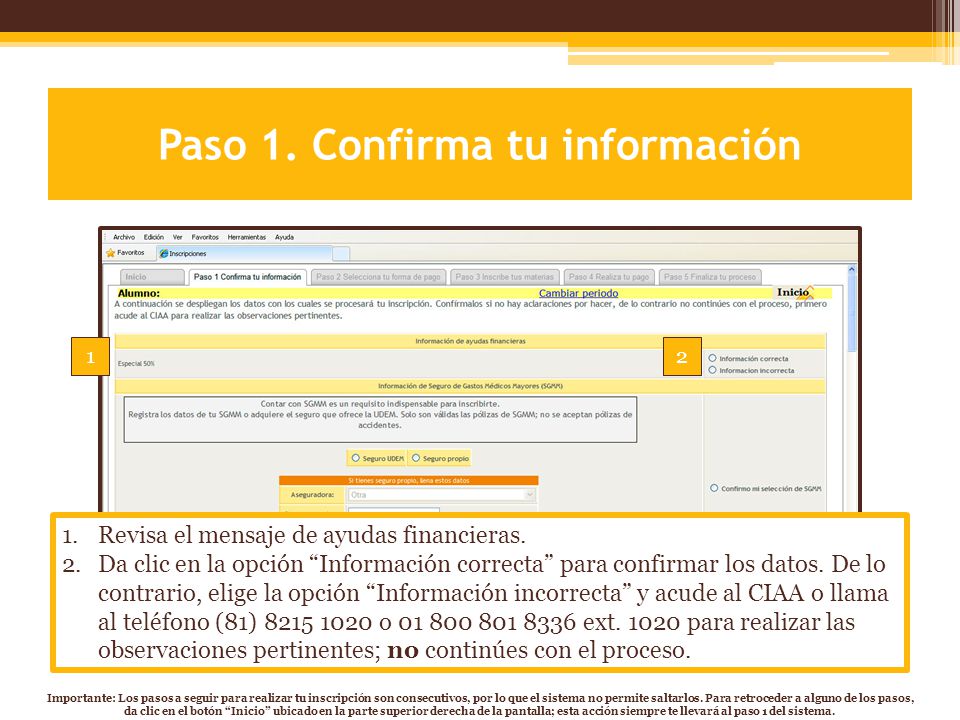
Task: Select Confirmo mi selección de SGMM
Action: (714, 488)
